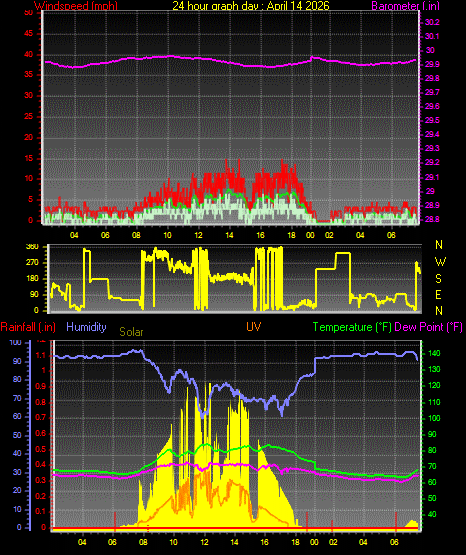Click the '29.5' barometer scale value
The height and width of the screenshot is (555, 466).
pyautogui.click(x=432, y=120)
